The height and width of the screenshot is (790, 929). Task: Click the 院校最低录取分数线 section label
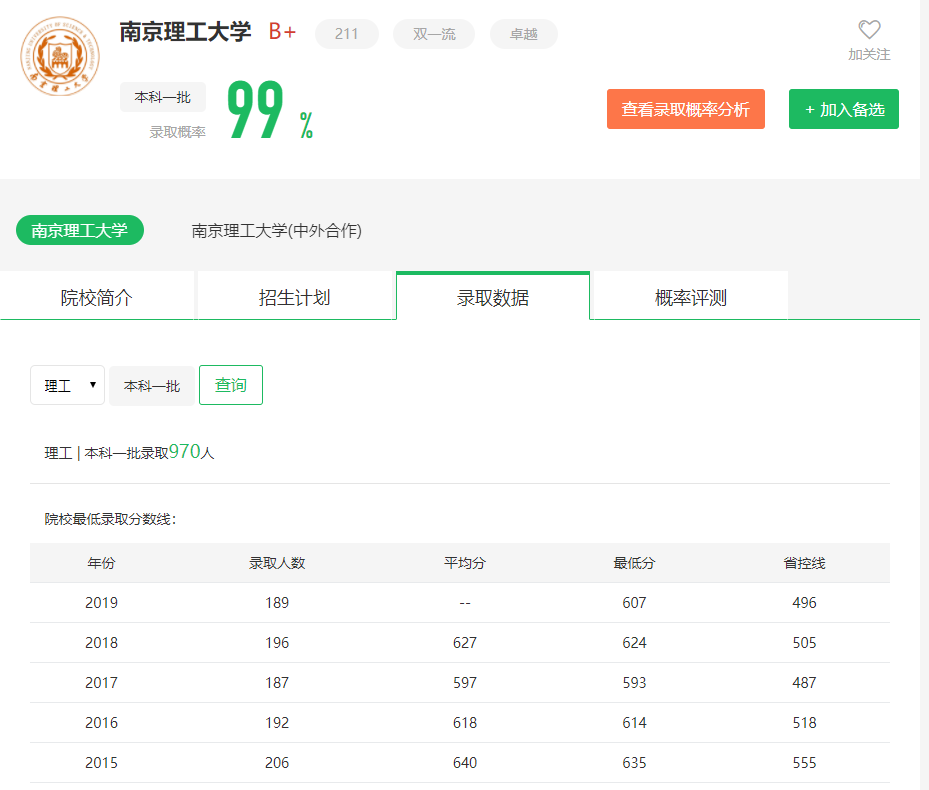(110, 519)
